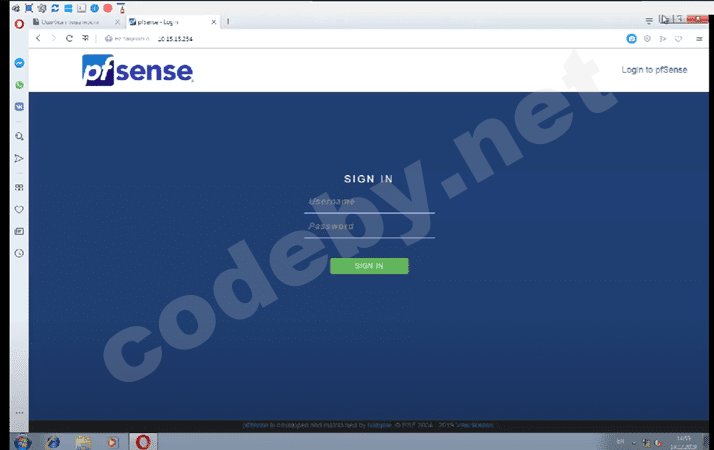The image size is (714, 450).
Task: Click the pfSense link in the footer
Action: point(255,425)
